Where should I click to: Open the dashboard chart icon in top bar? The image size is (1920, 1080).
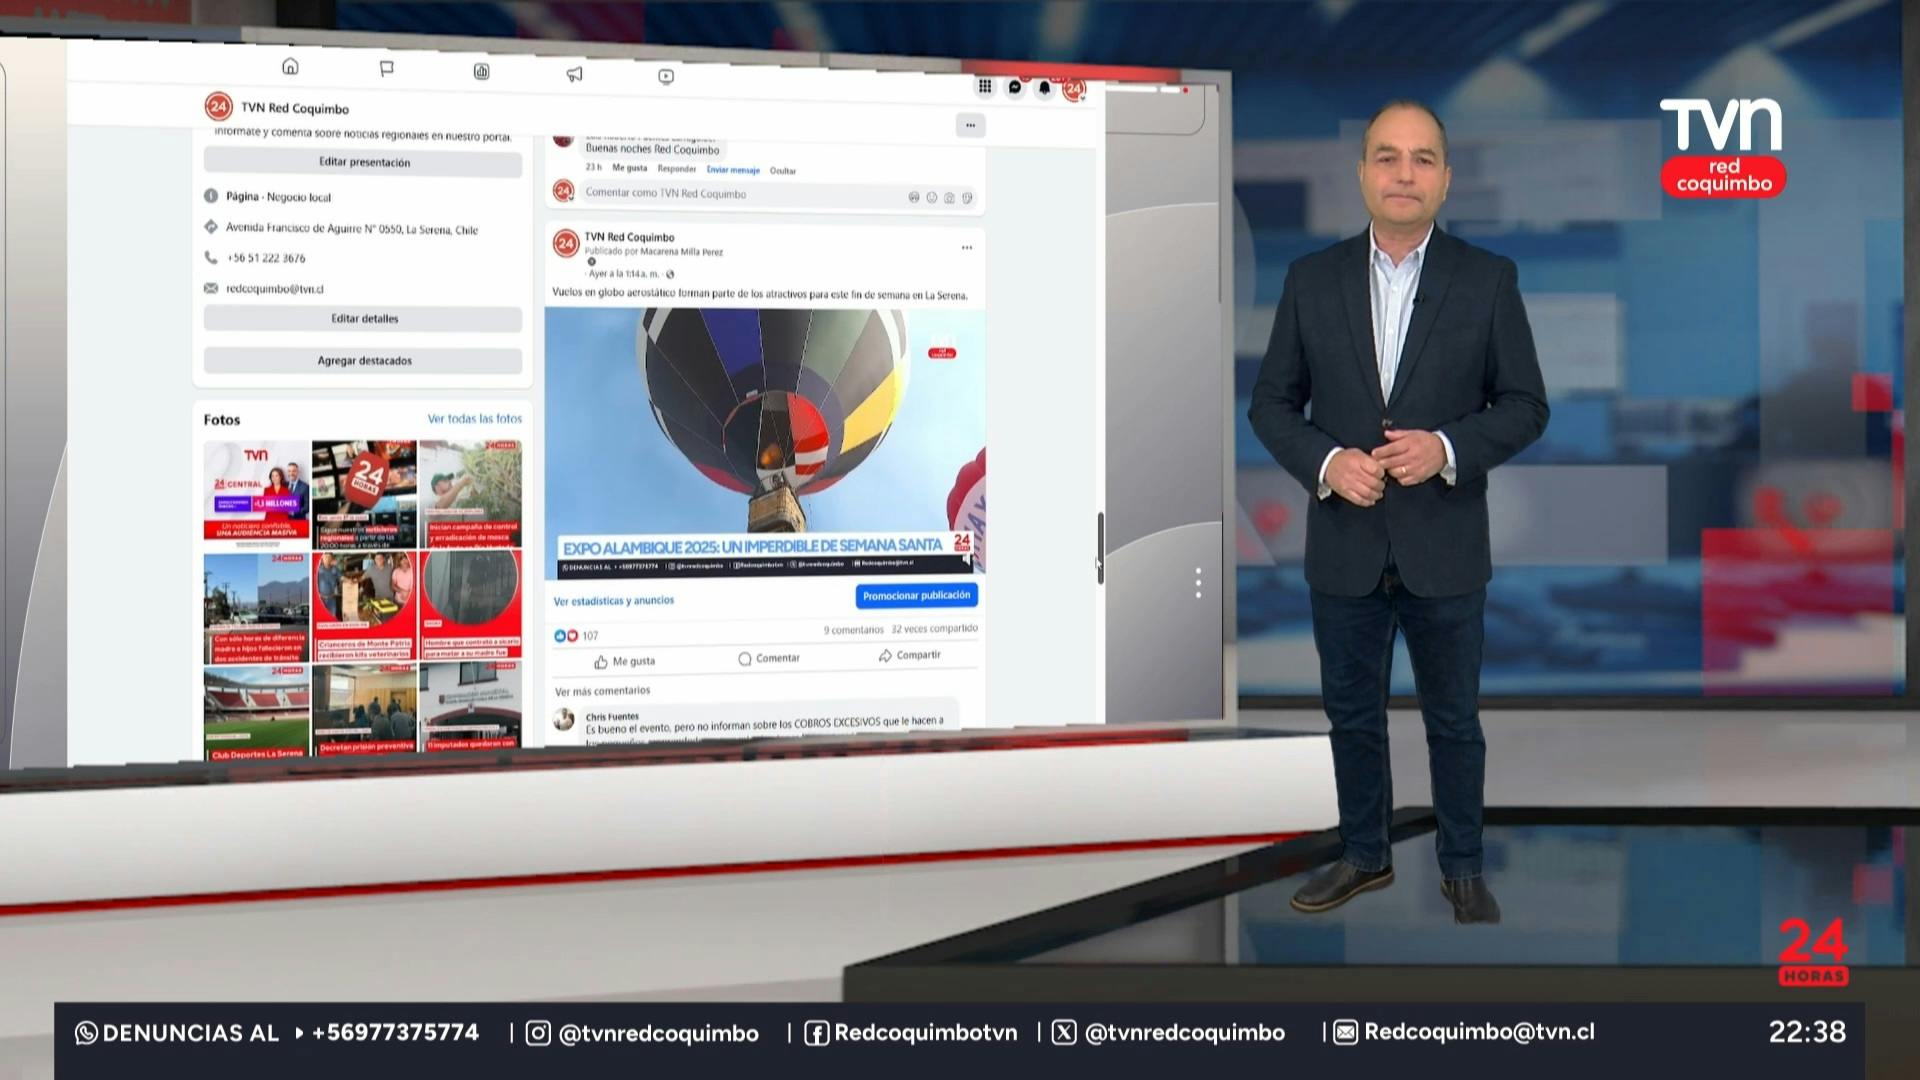(481, 71)
